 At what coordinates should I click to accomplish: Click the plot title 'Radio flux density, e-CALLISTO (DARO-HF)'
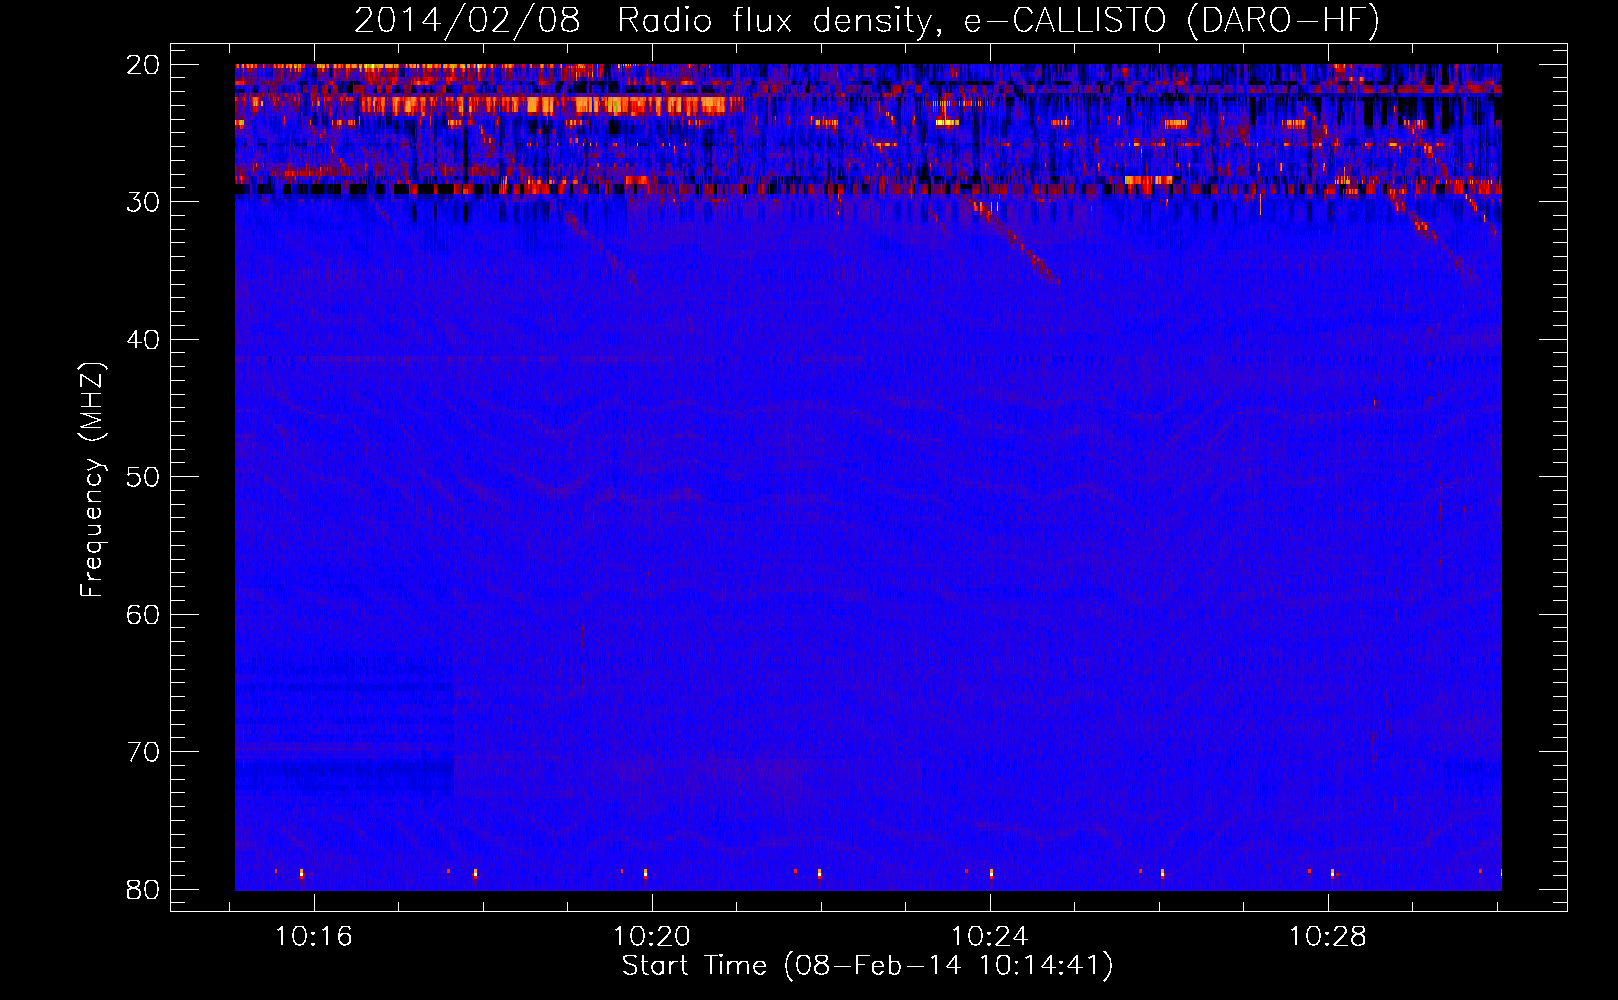click(x=998, y=20)
